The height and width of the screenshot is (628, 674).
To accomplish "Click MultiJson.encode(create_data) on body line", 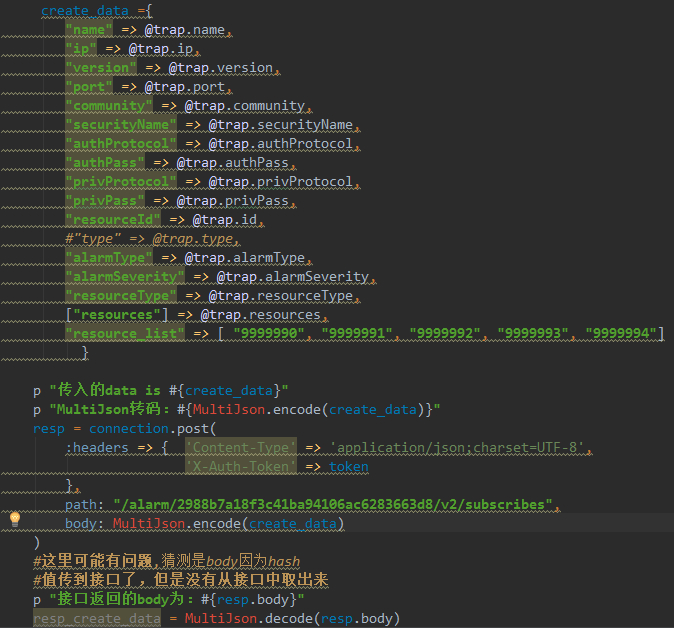I will 228,524.
